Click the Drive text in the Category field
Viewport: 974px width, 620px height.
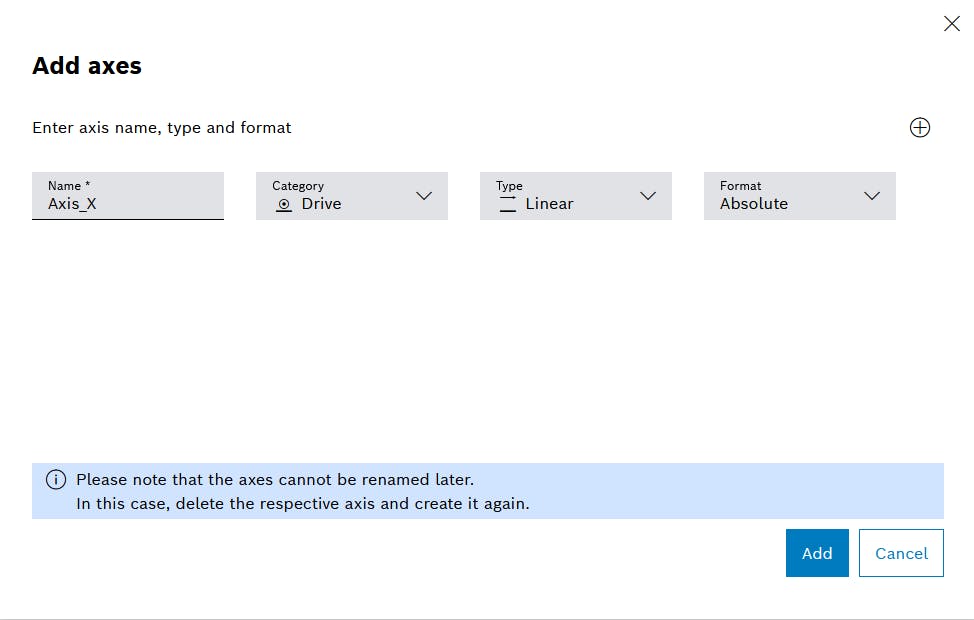pyautogui.click(x=321, y=204)
